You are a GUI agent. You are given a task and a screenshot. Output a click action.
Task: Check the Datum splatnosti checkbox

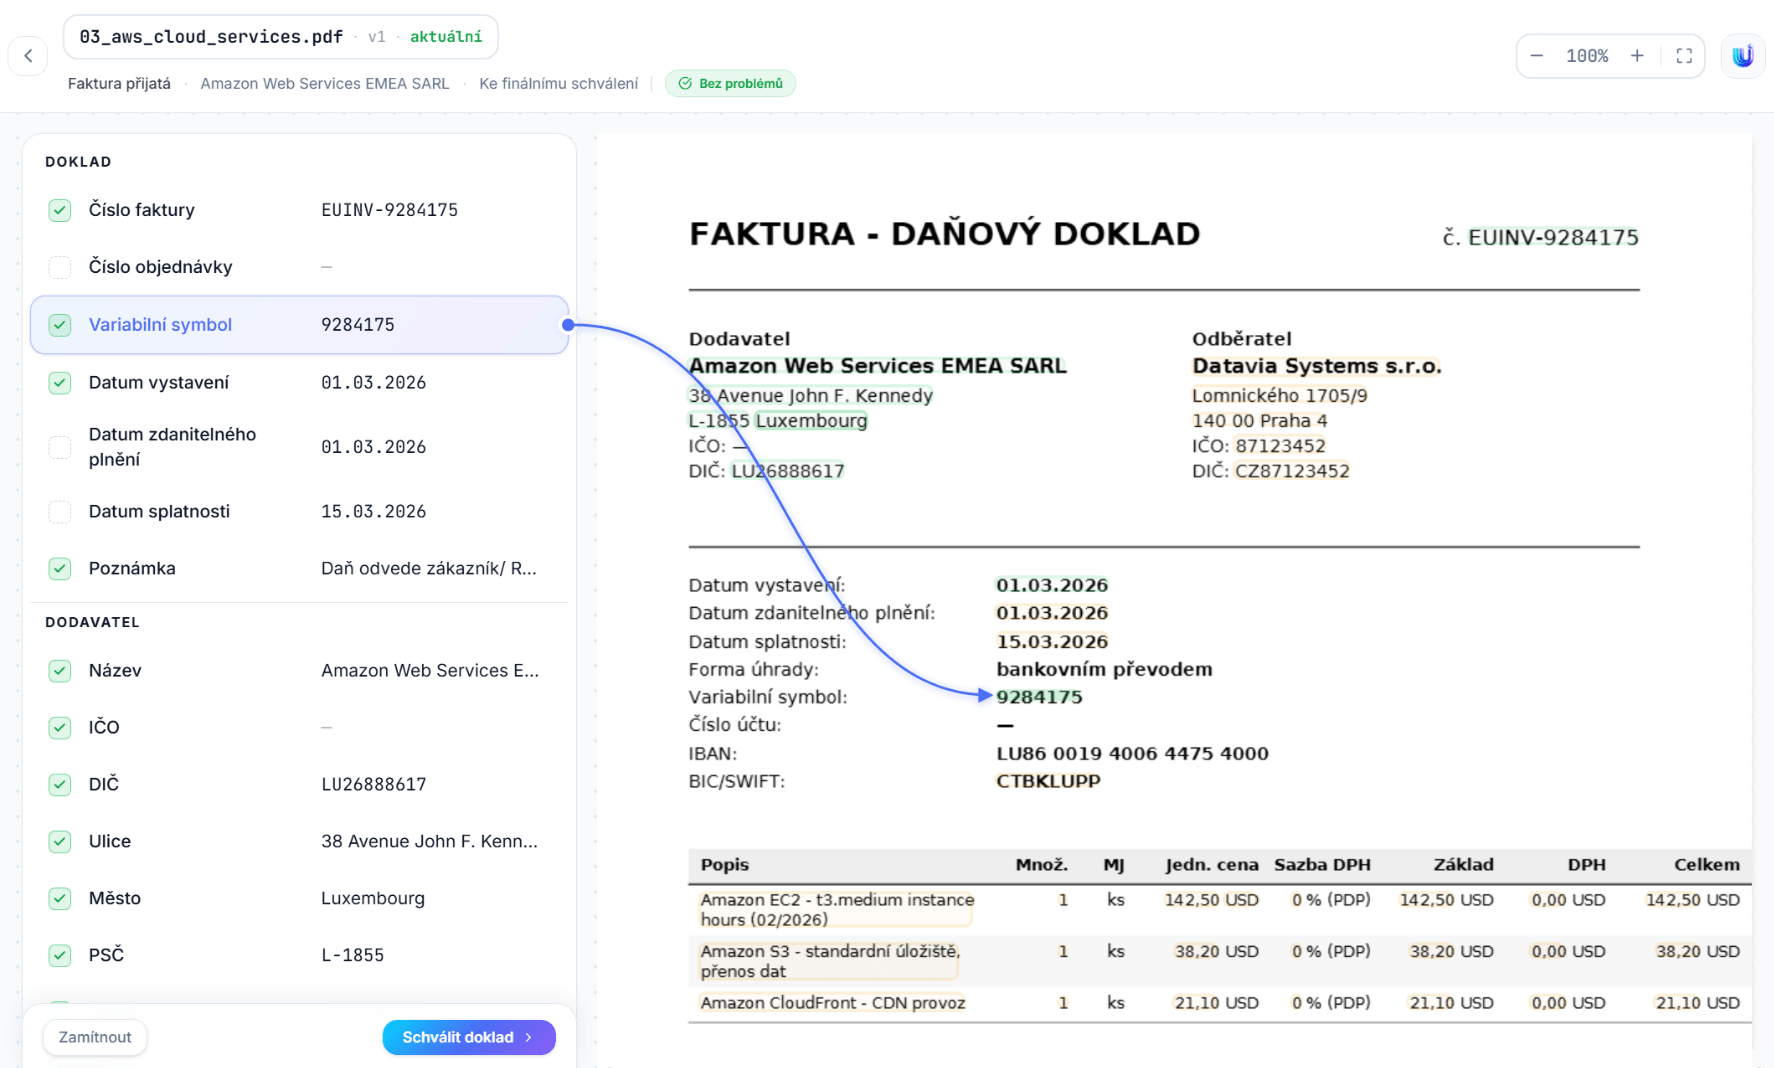(x=60, y=512)
